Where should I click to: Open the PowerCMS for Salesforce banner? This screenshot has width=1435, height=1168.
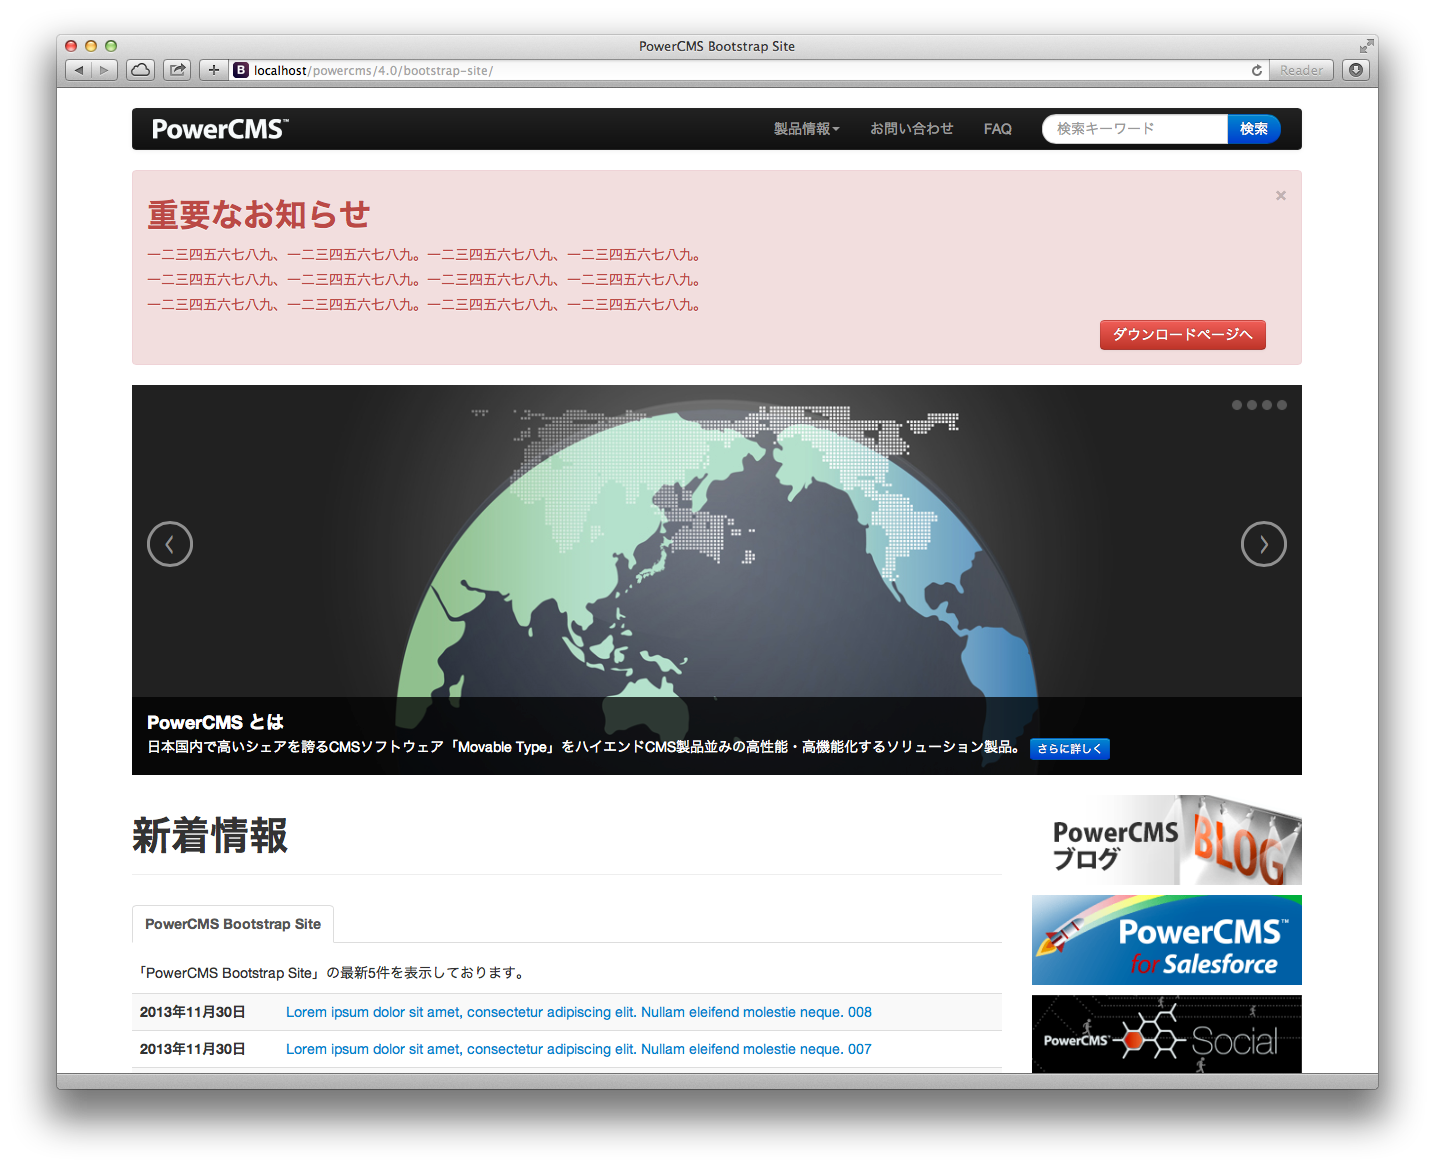point(1167,940)
